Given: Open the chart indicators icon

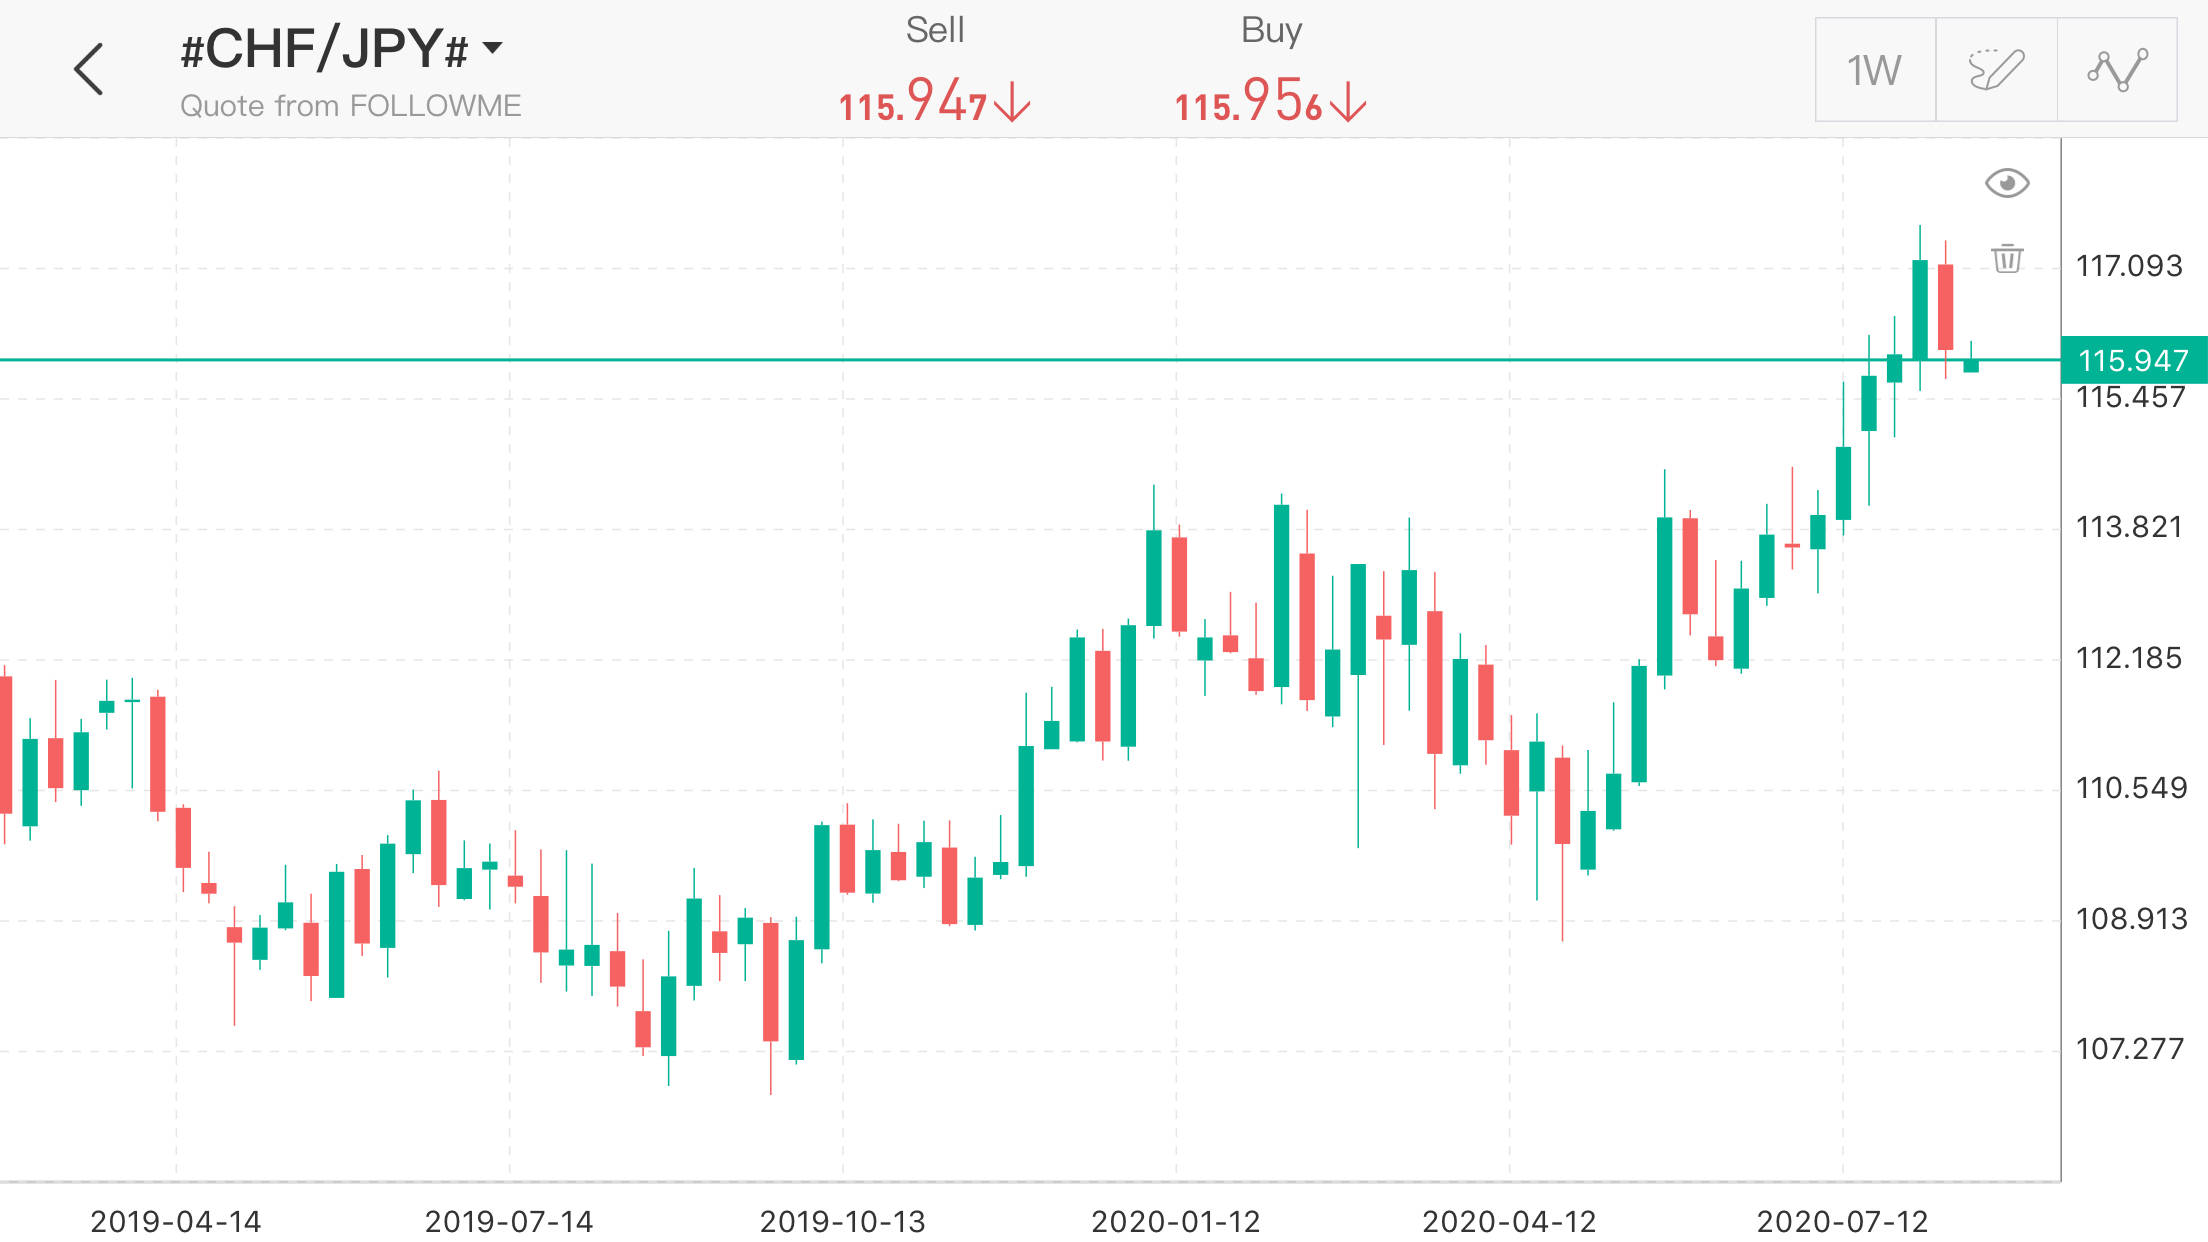Looking at the screenshot, I should [x=2117, y=70].
